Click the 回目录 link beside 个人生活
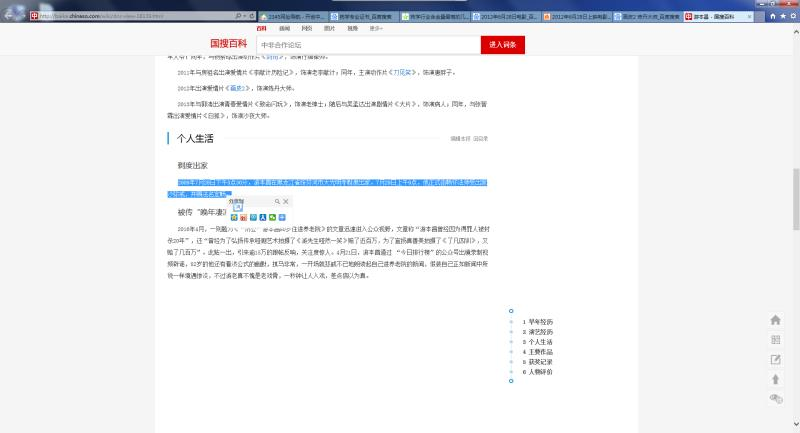This screenshot has width=800, height=433. [480, 139]
